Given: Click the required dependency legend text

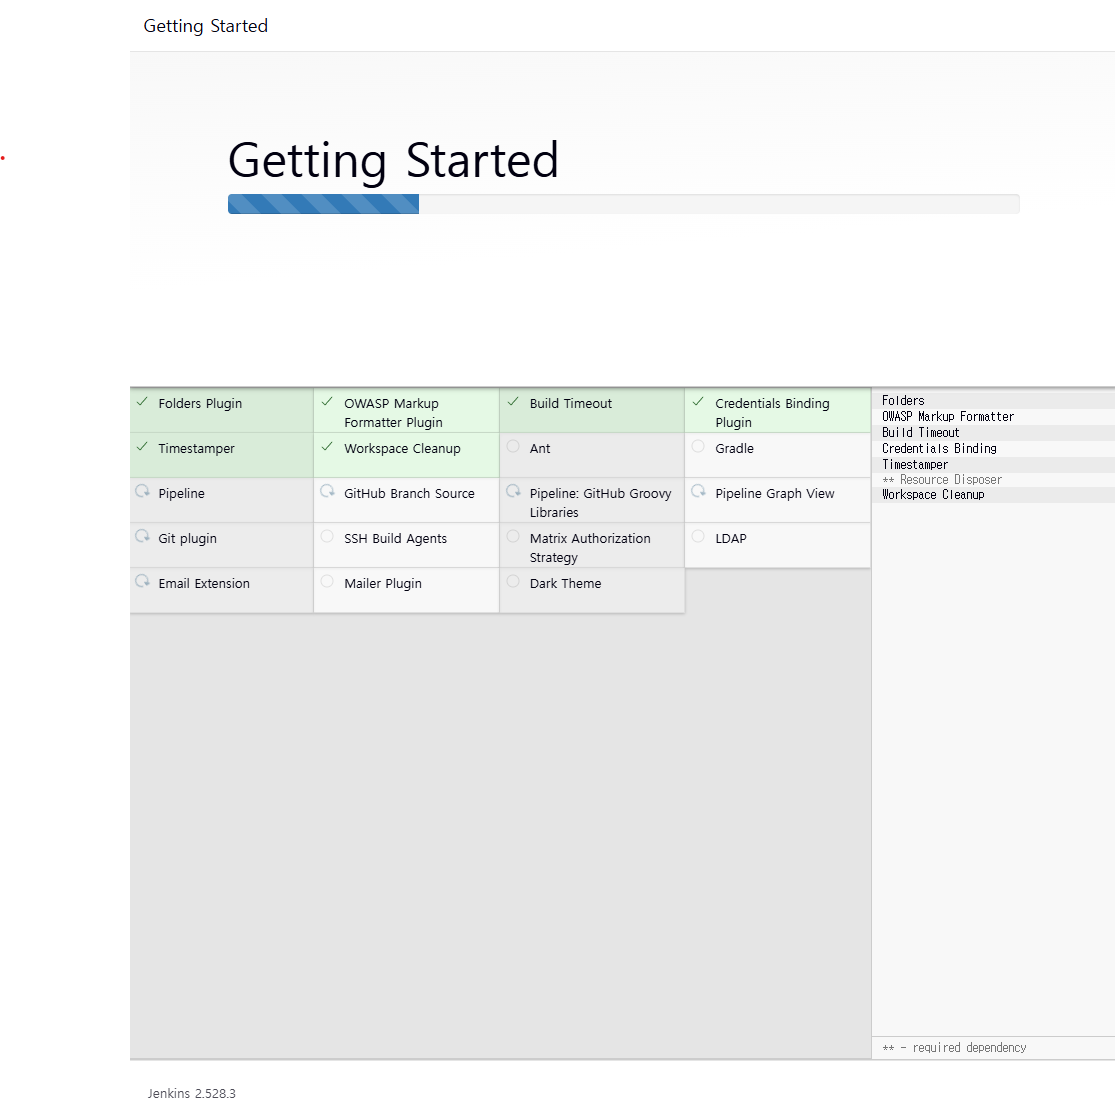Looking at the screenshot, I should 954,1047.
